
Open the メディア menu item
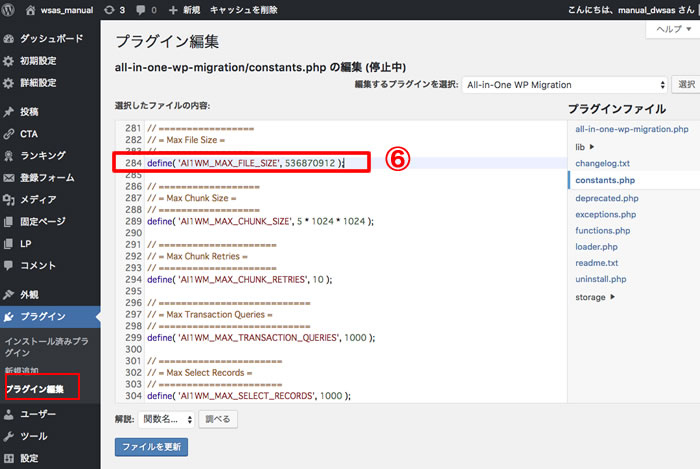point(50,199)
